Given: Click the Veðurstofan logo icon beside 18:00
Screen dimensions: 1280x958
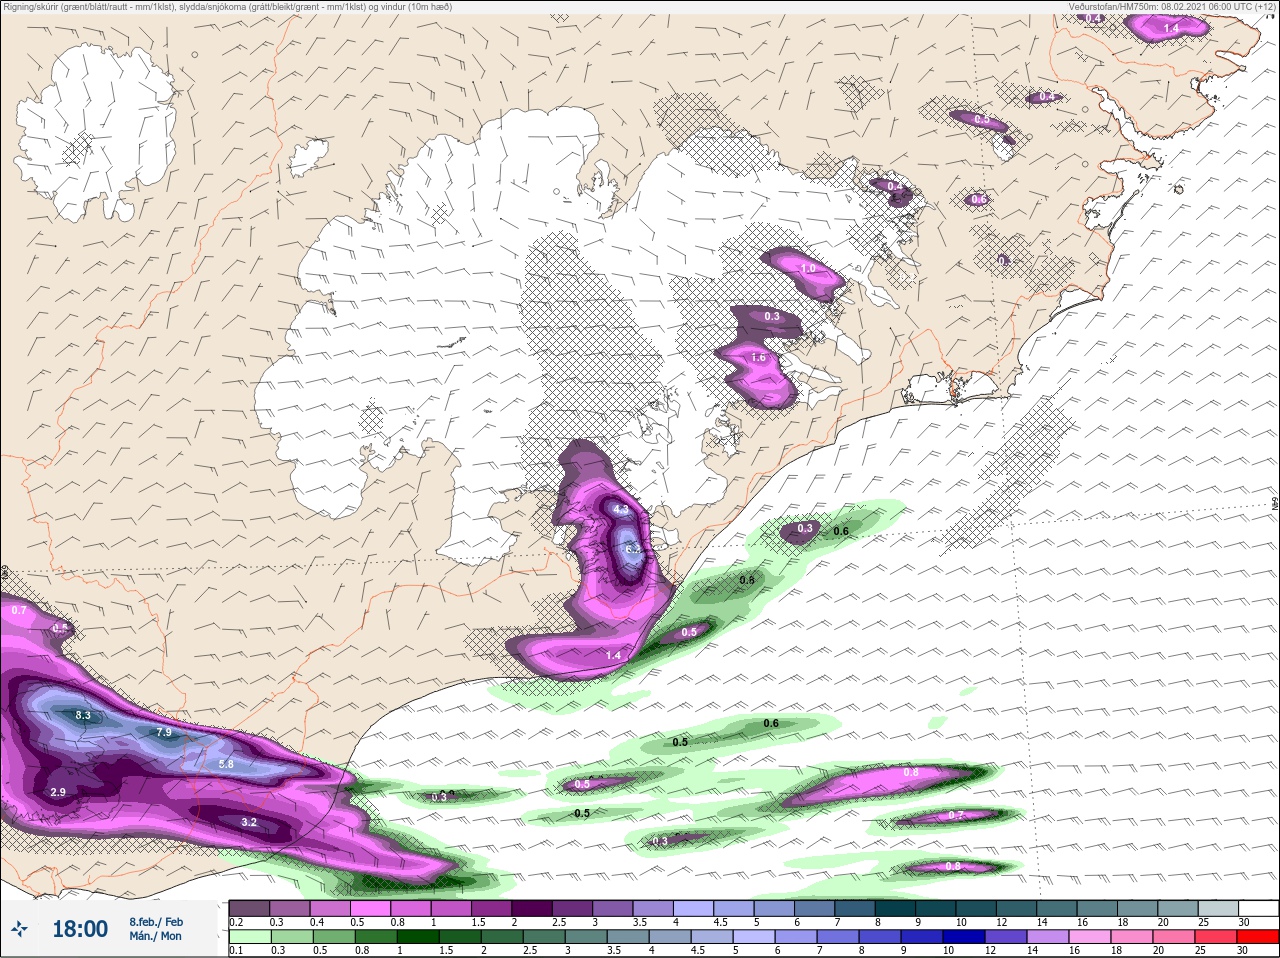Looking at the screenshot, I should 19,929.
